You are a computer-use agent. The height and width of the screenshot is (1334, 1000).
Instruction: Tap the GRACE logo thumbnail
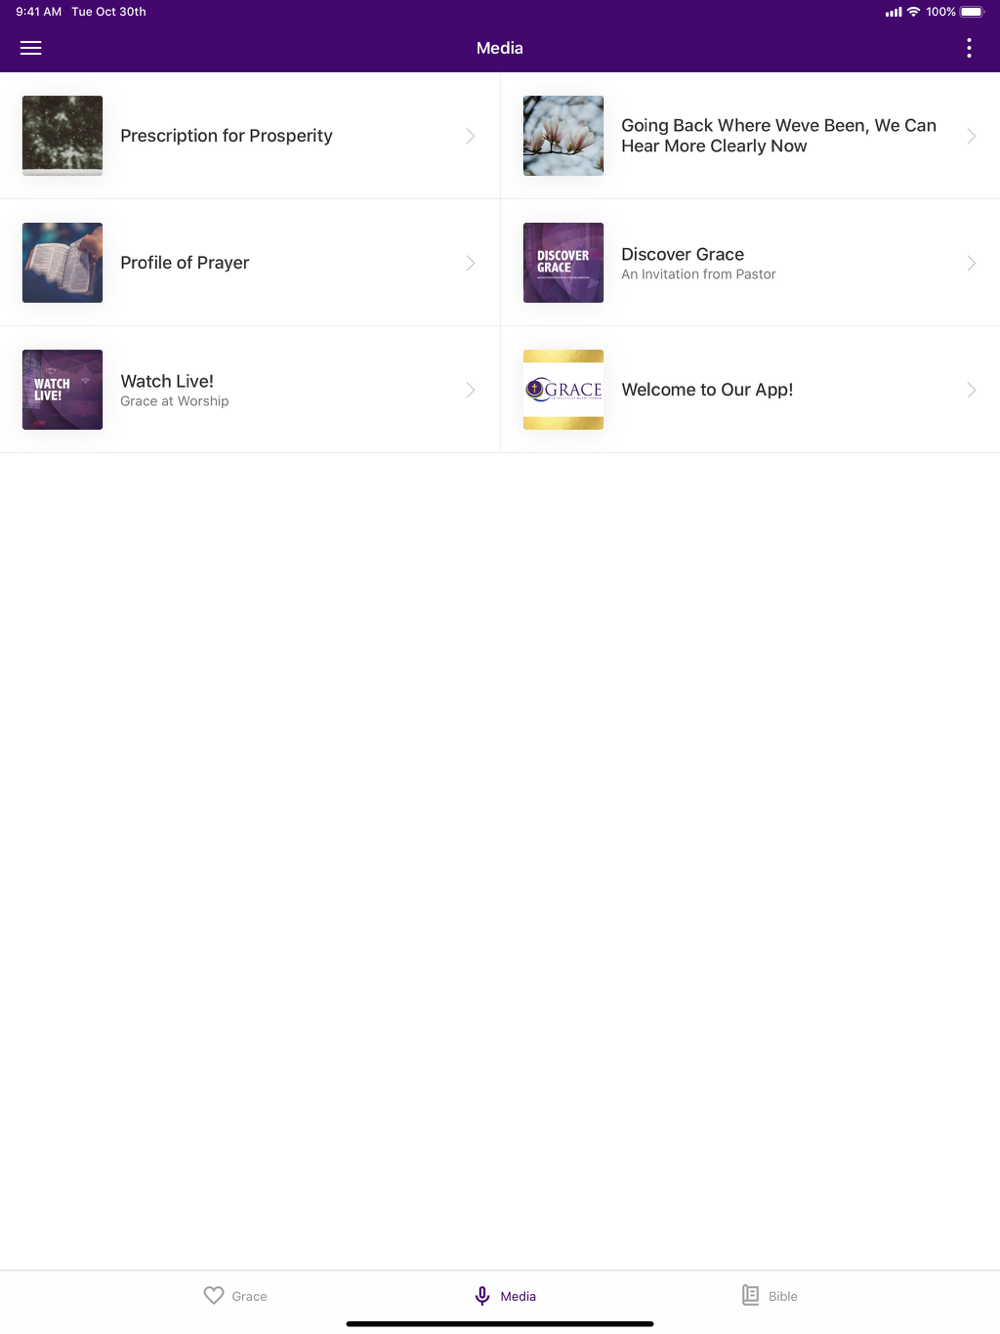click(563, 390)
